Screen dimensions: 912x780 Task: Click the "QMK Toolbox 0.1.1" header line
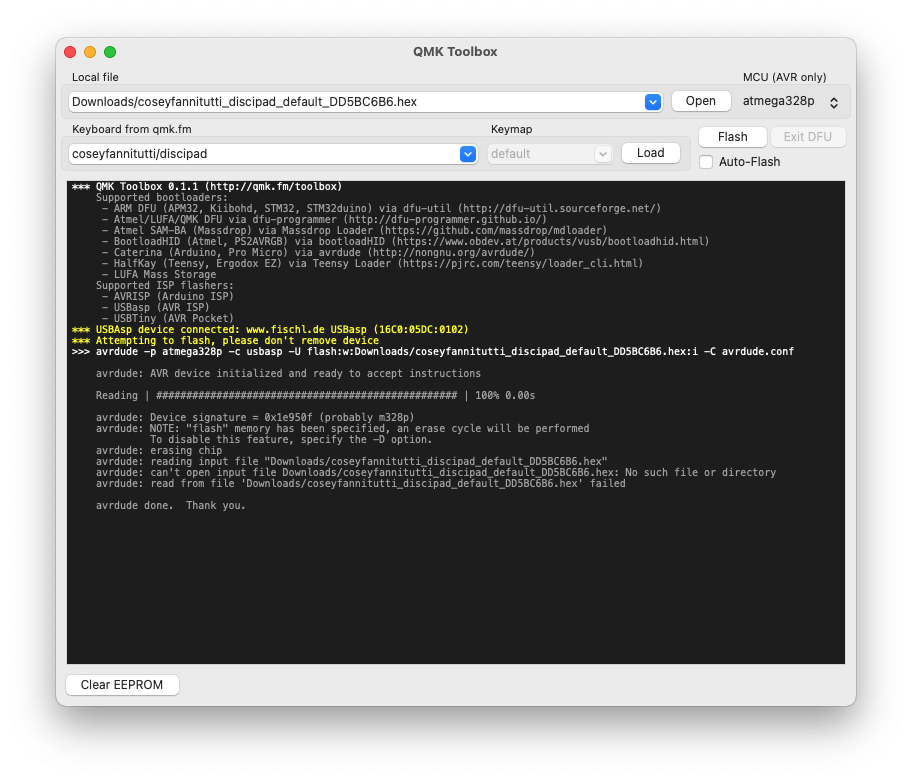(207, 187)
